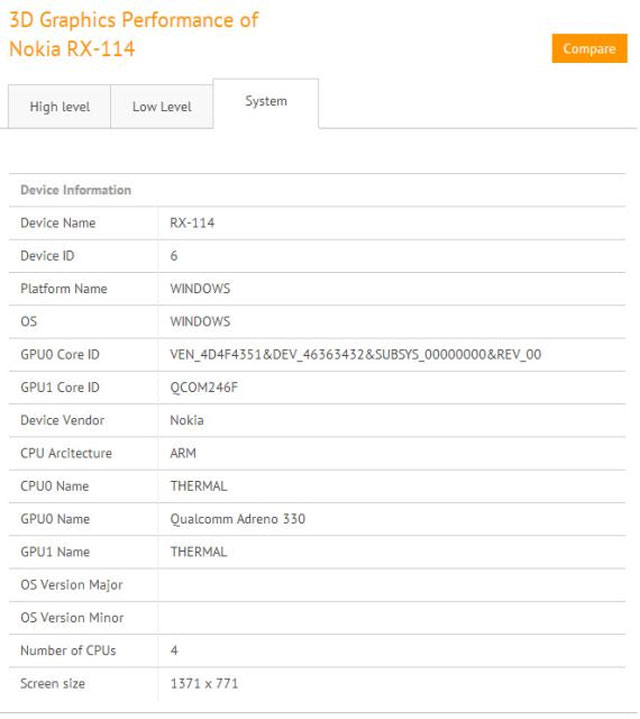Click the OS Version Major label
Viewport: 640px width, 719px height.
click(x=72, y=585)
